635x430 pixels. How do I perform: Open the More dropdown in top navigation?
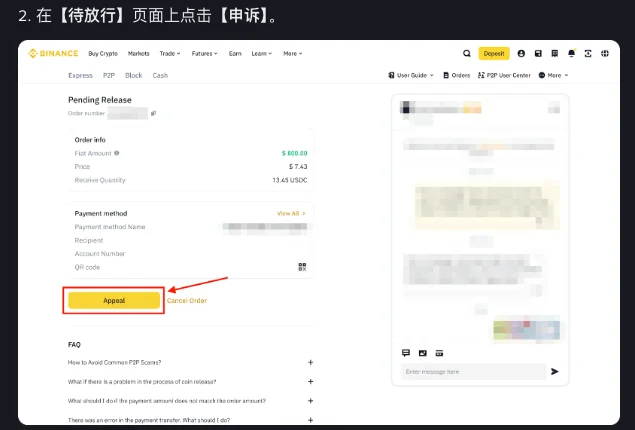293,53
